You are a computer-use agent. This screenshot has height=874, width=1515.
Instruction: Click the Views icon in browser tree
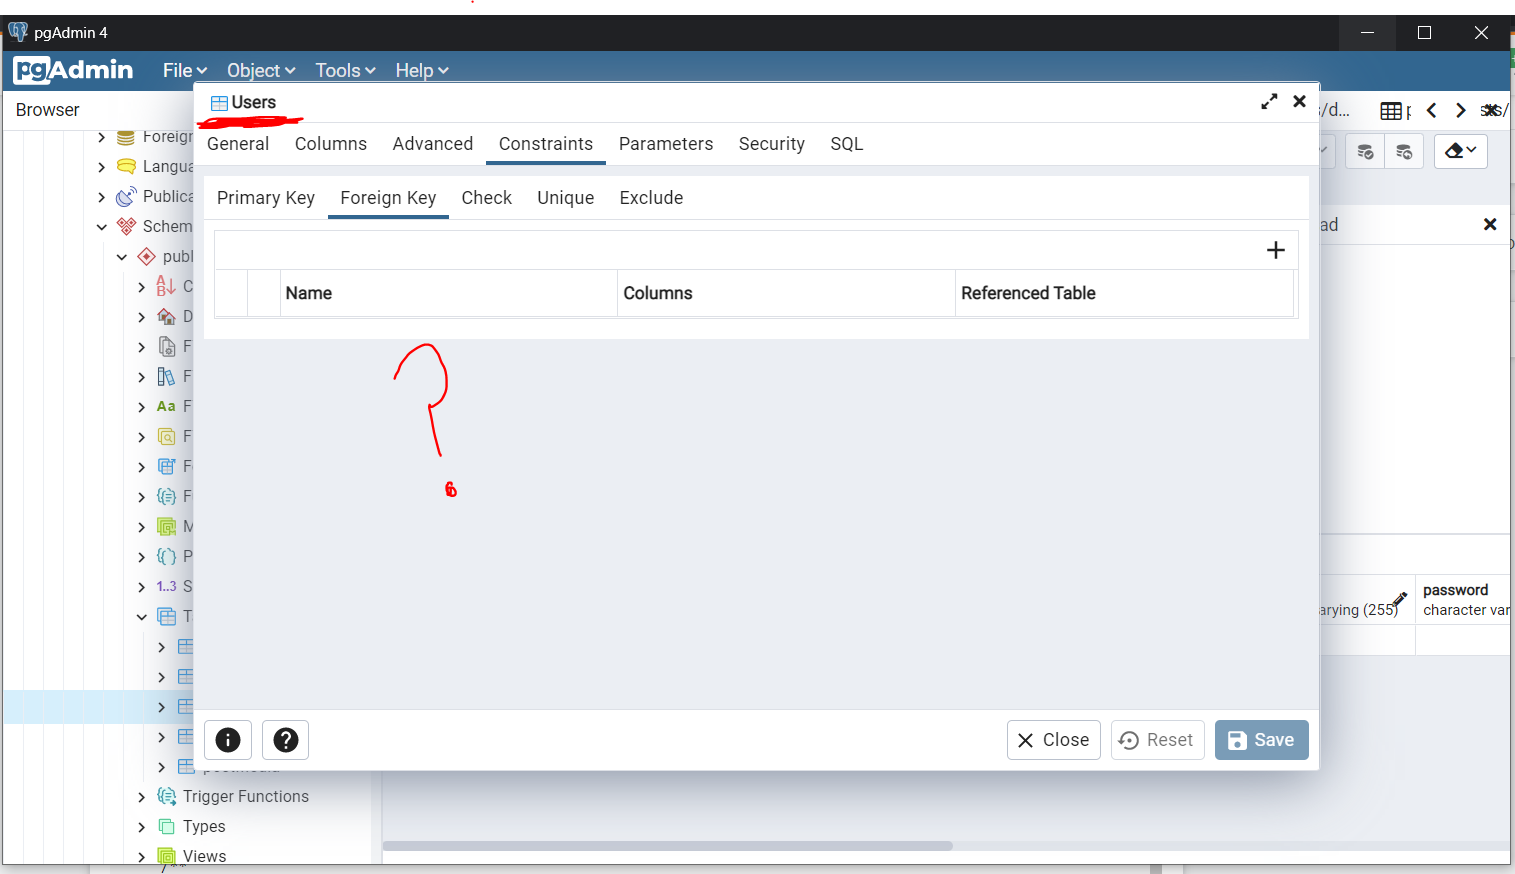click(x=166, y=856)
